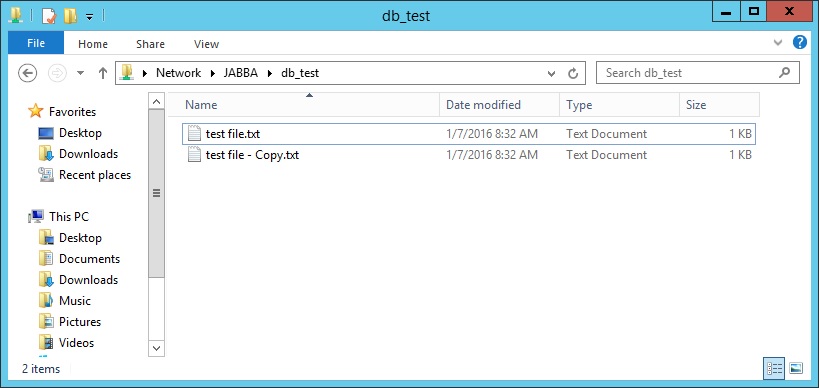Sort by the Date modified column header

click(499, 104)
